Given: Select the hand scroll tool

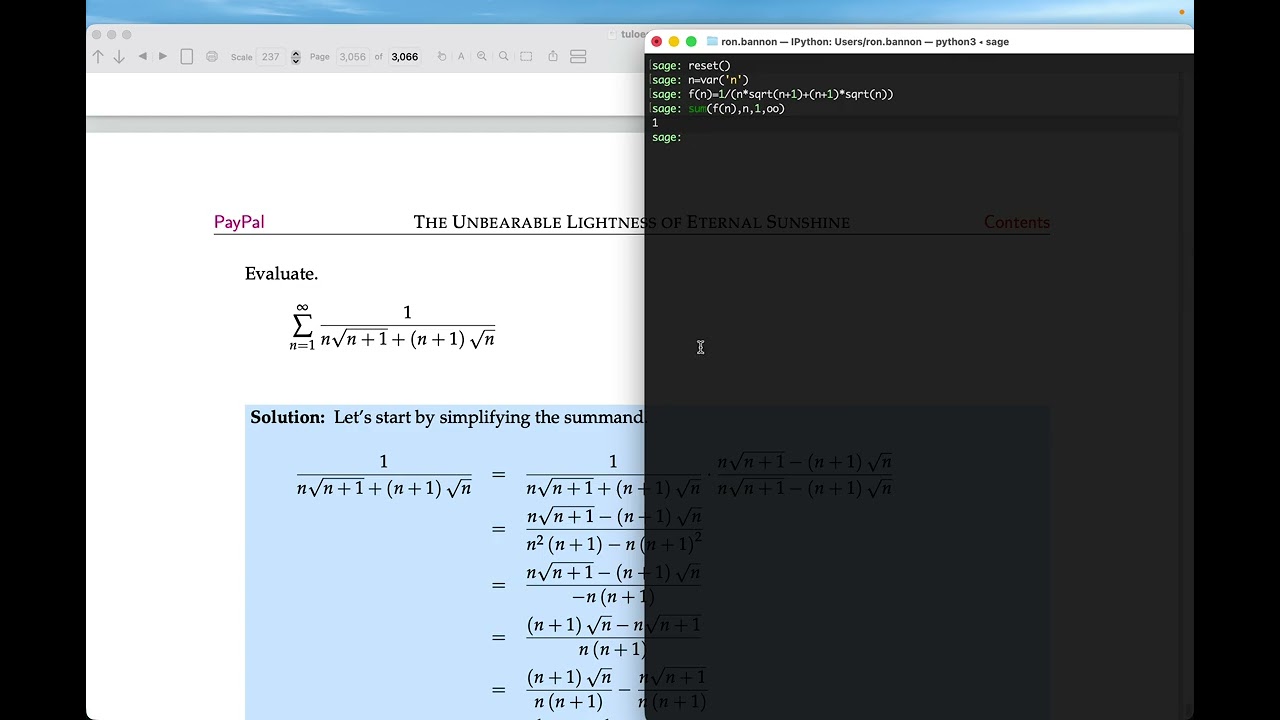Looking at the screenshot, I should coord(442,57).
